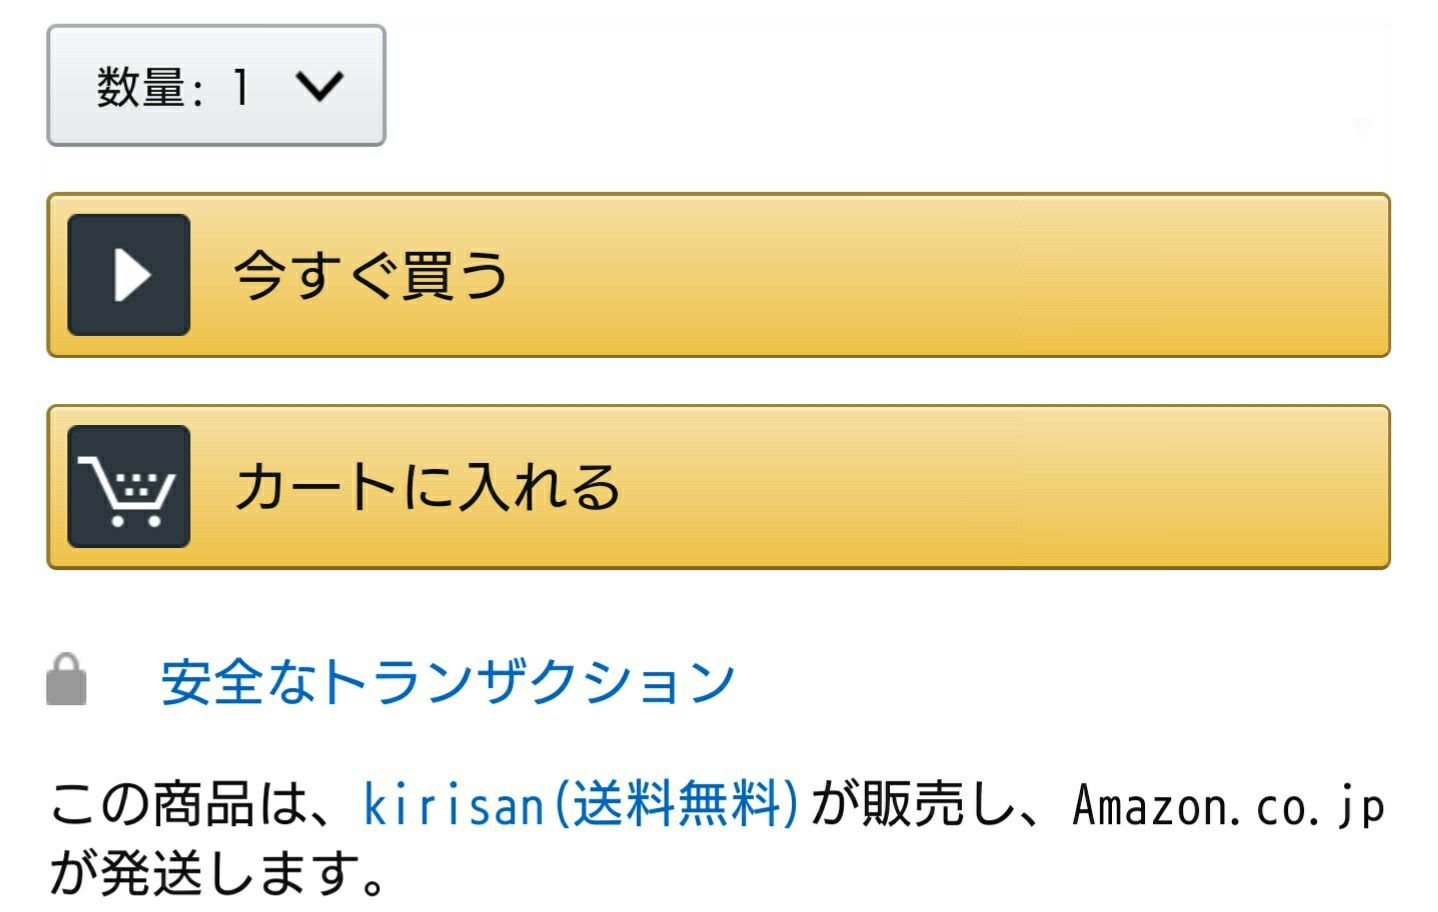Tap the dark square cart icon
Image resolution: width=1438 pixels, height=912 pixels.
(x=129, y=486)
